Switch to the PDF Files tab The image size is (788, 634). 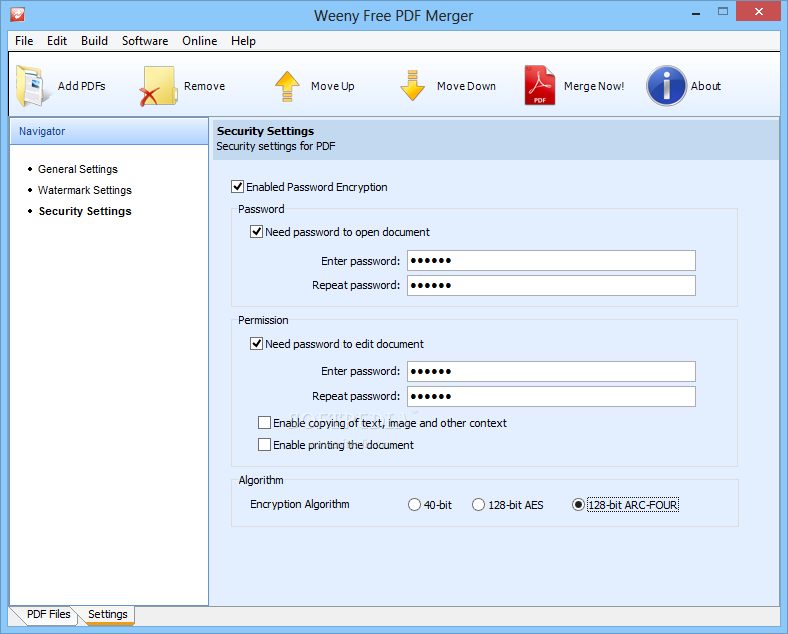[x=48, y=614]
